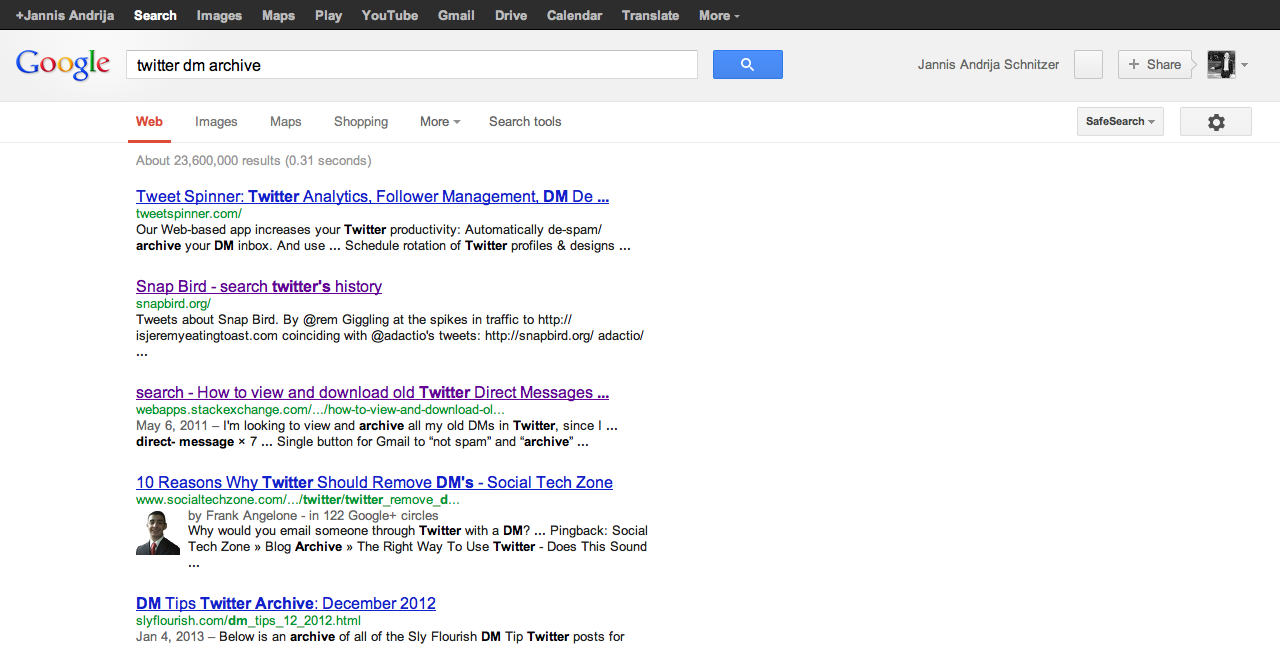
Task: Open How to view and download old Twitter Direct Messages
Action: coord(372,392)
